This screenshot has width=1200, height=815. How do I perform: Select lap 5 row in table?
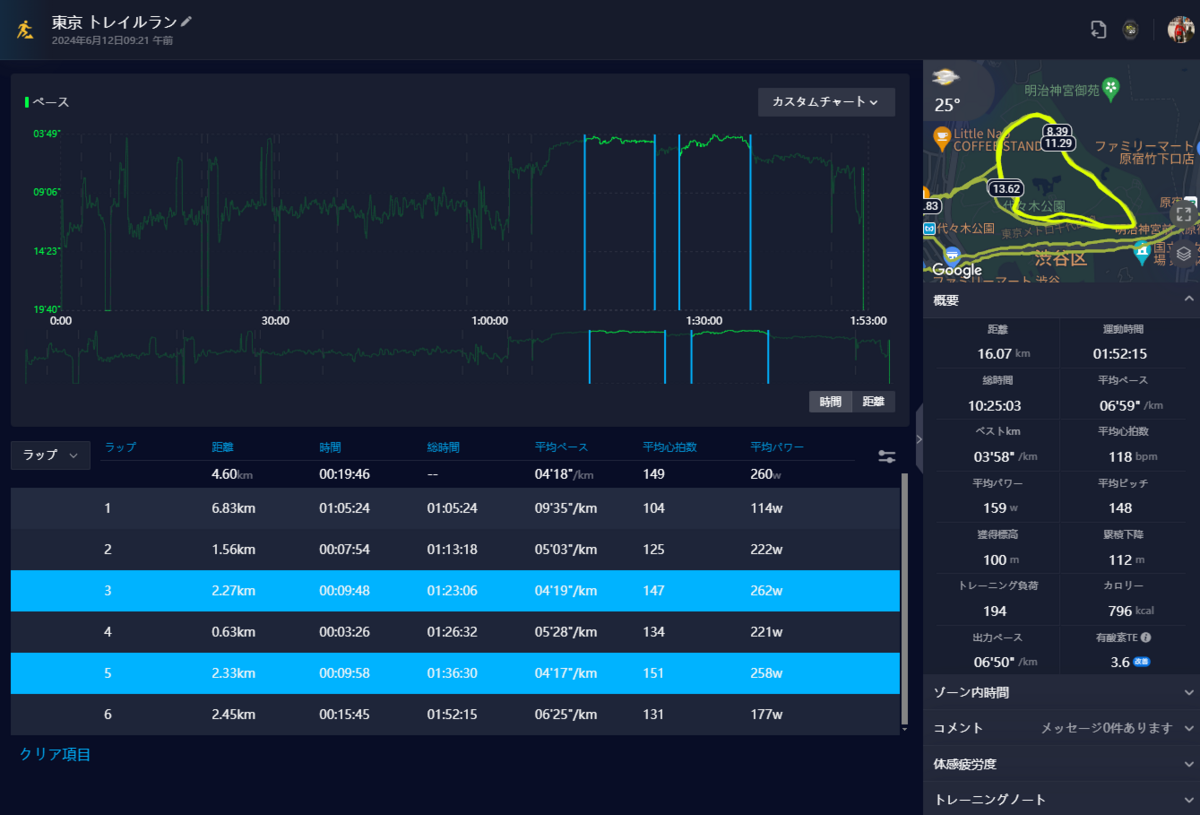click(455, 673)
